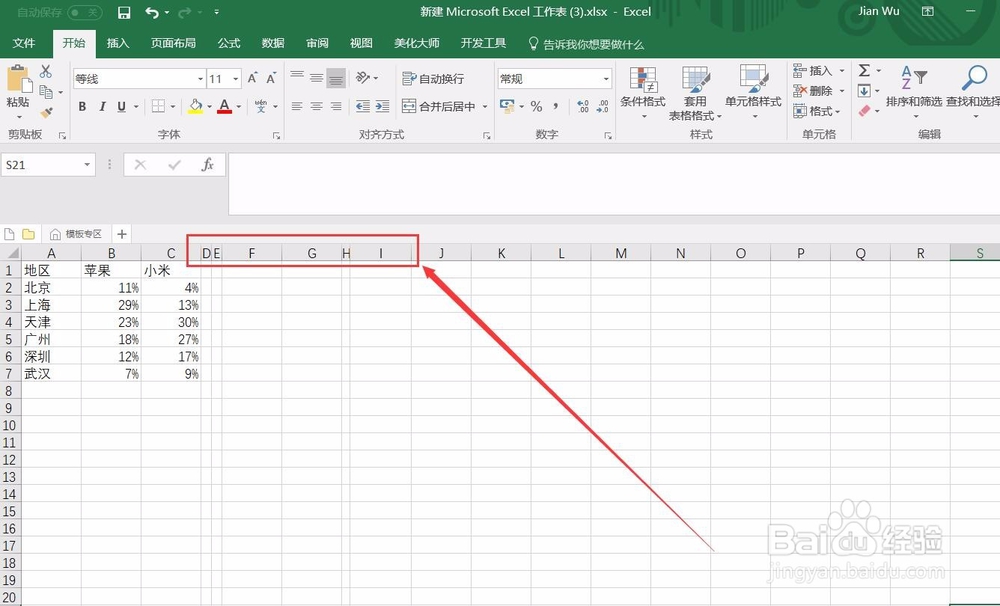Click the Paste clipboard icon
This screenshot has height=606, width=1000.
click(18, 80)
